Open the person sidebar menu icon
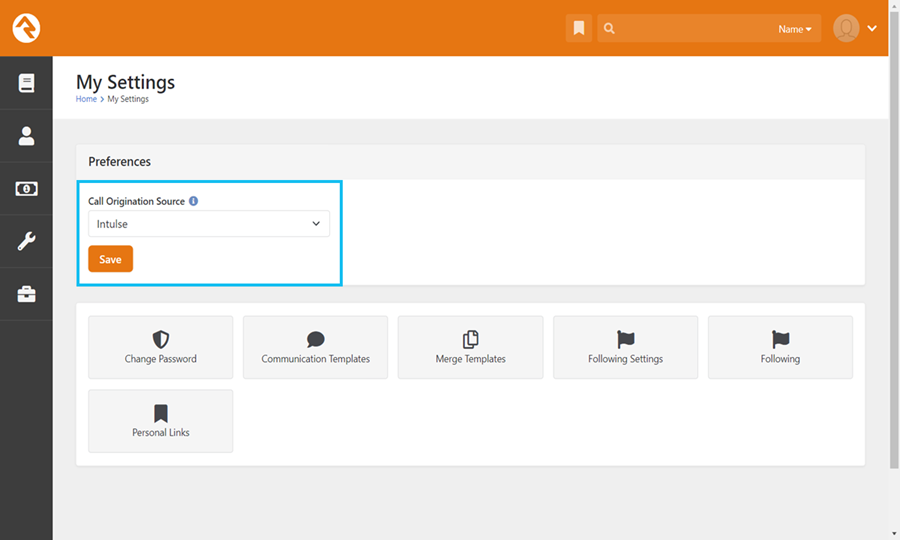Image resolution: width=900 pixels, height=540 pixels. pos(26,136)
